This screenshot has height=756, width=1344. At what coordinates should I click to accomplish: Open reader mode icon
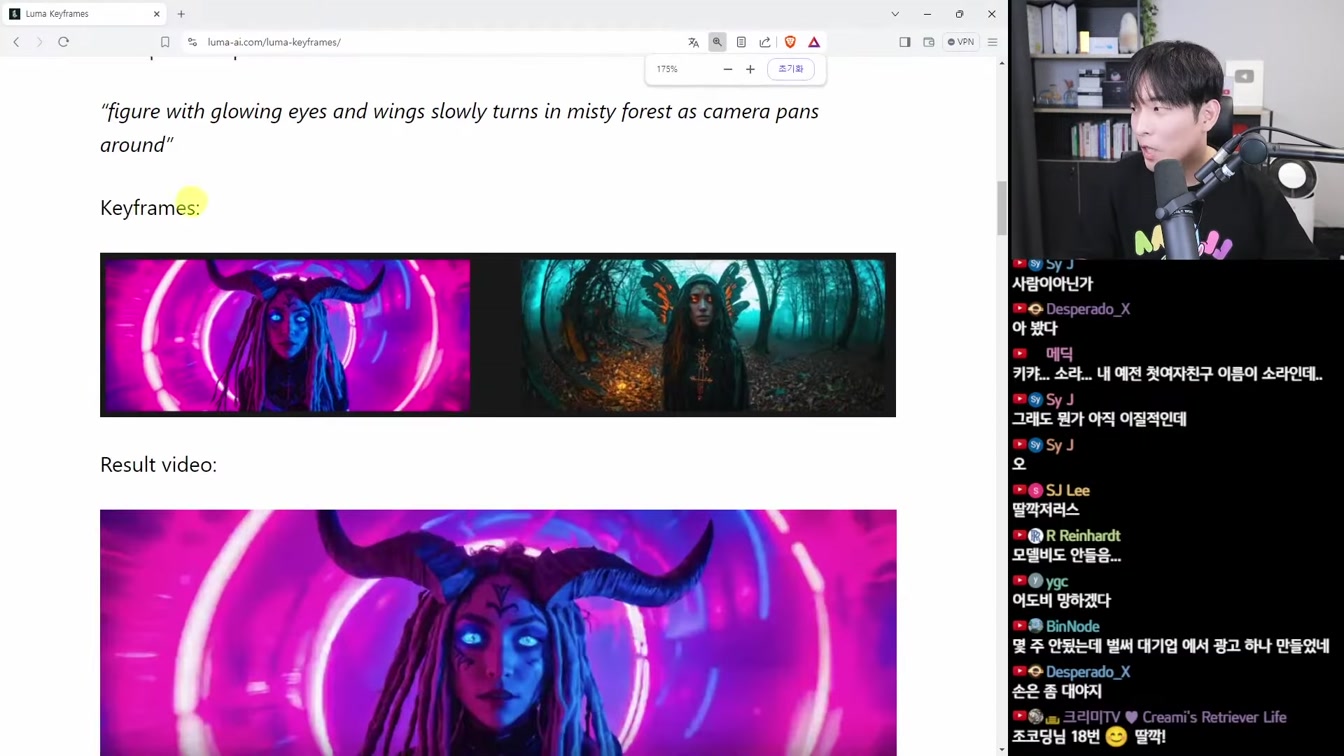[741, 42]
